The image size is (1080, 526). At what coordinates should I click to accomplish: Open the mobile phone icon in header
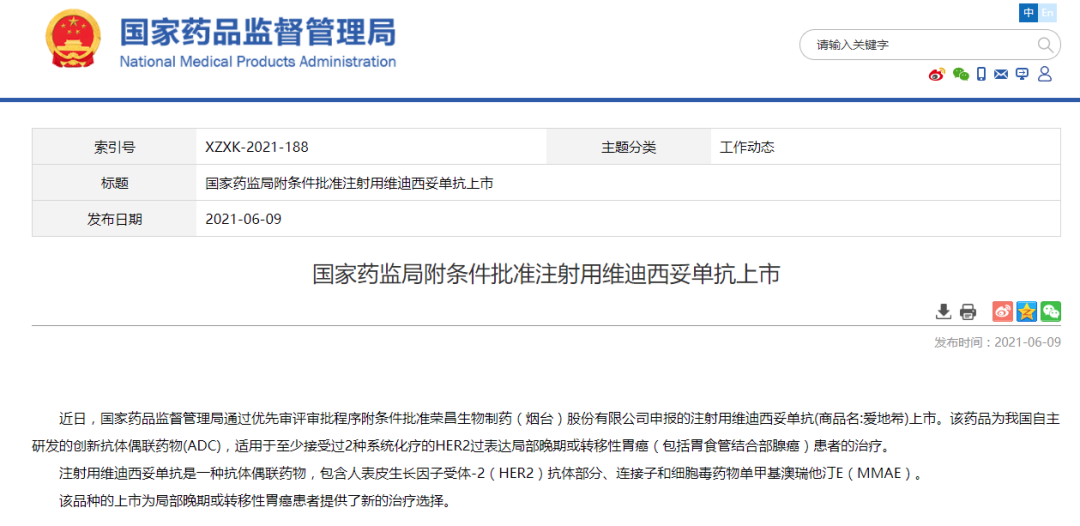coord(982,74)
